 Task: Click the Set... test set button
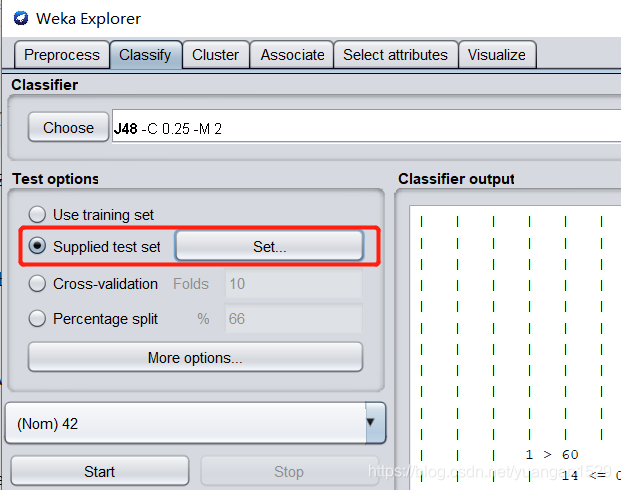click(269, 246)
